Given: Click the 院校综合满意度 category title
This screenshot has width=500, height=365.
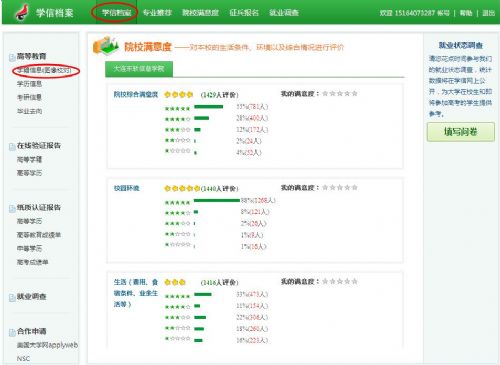Looking at the screenshot, I should click(x=136, y=94).
